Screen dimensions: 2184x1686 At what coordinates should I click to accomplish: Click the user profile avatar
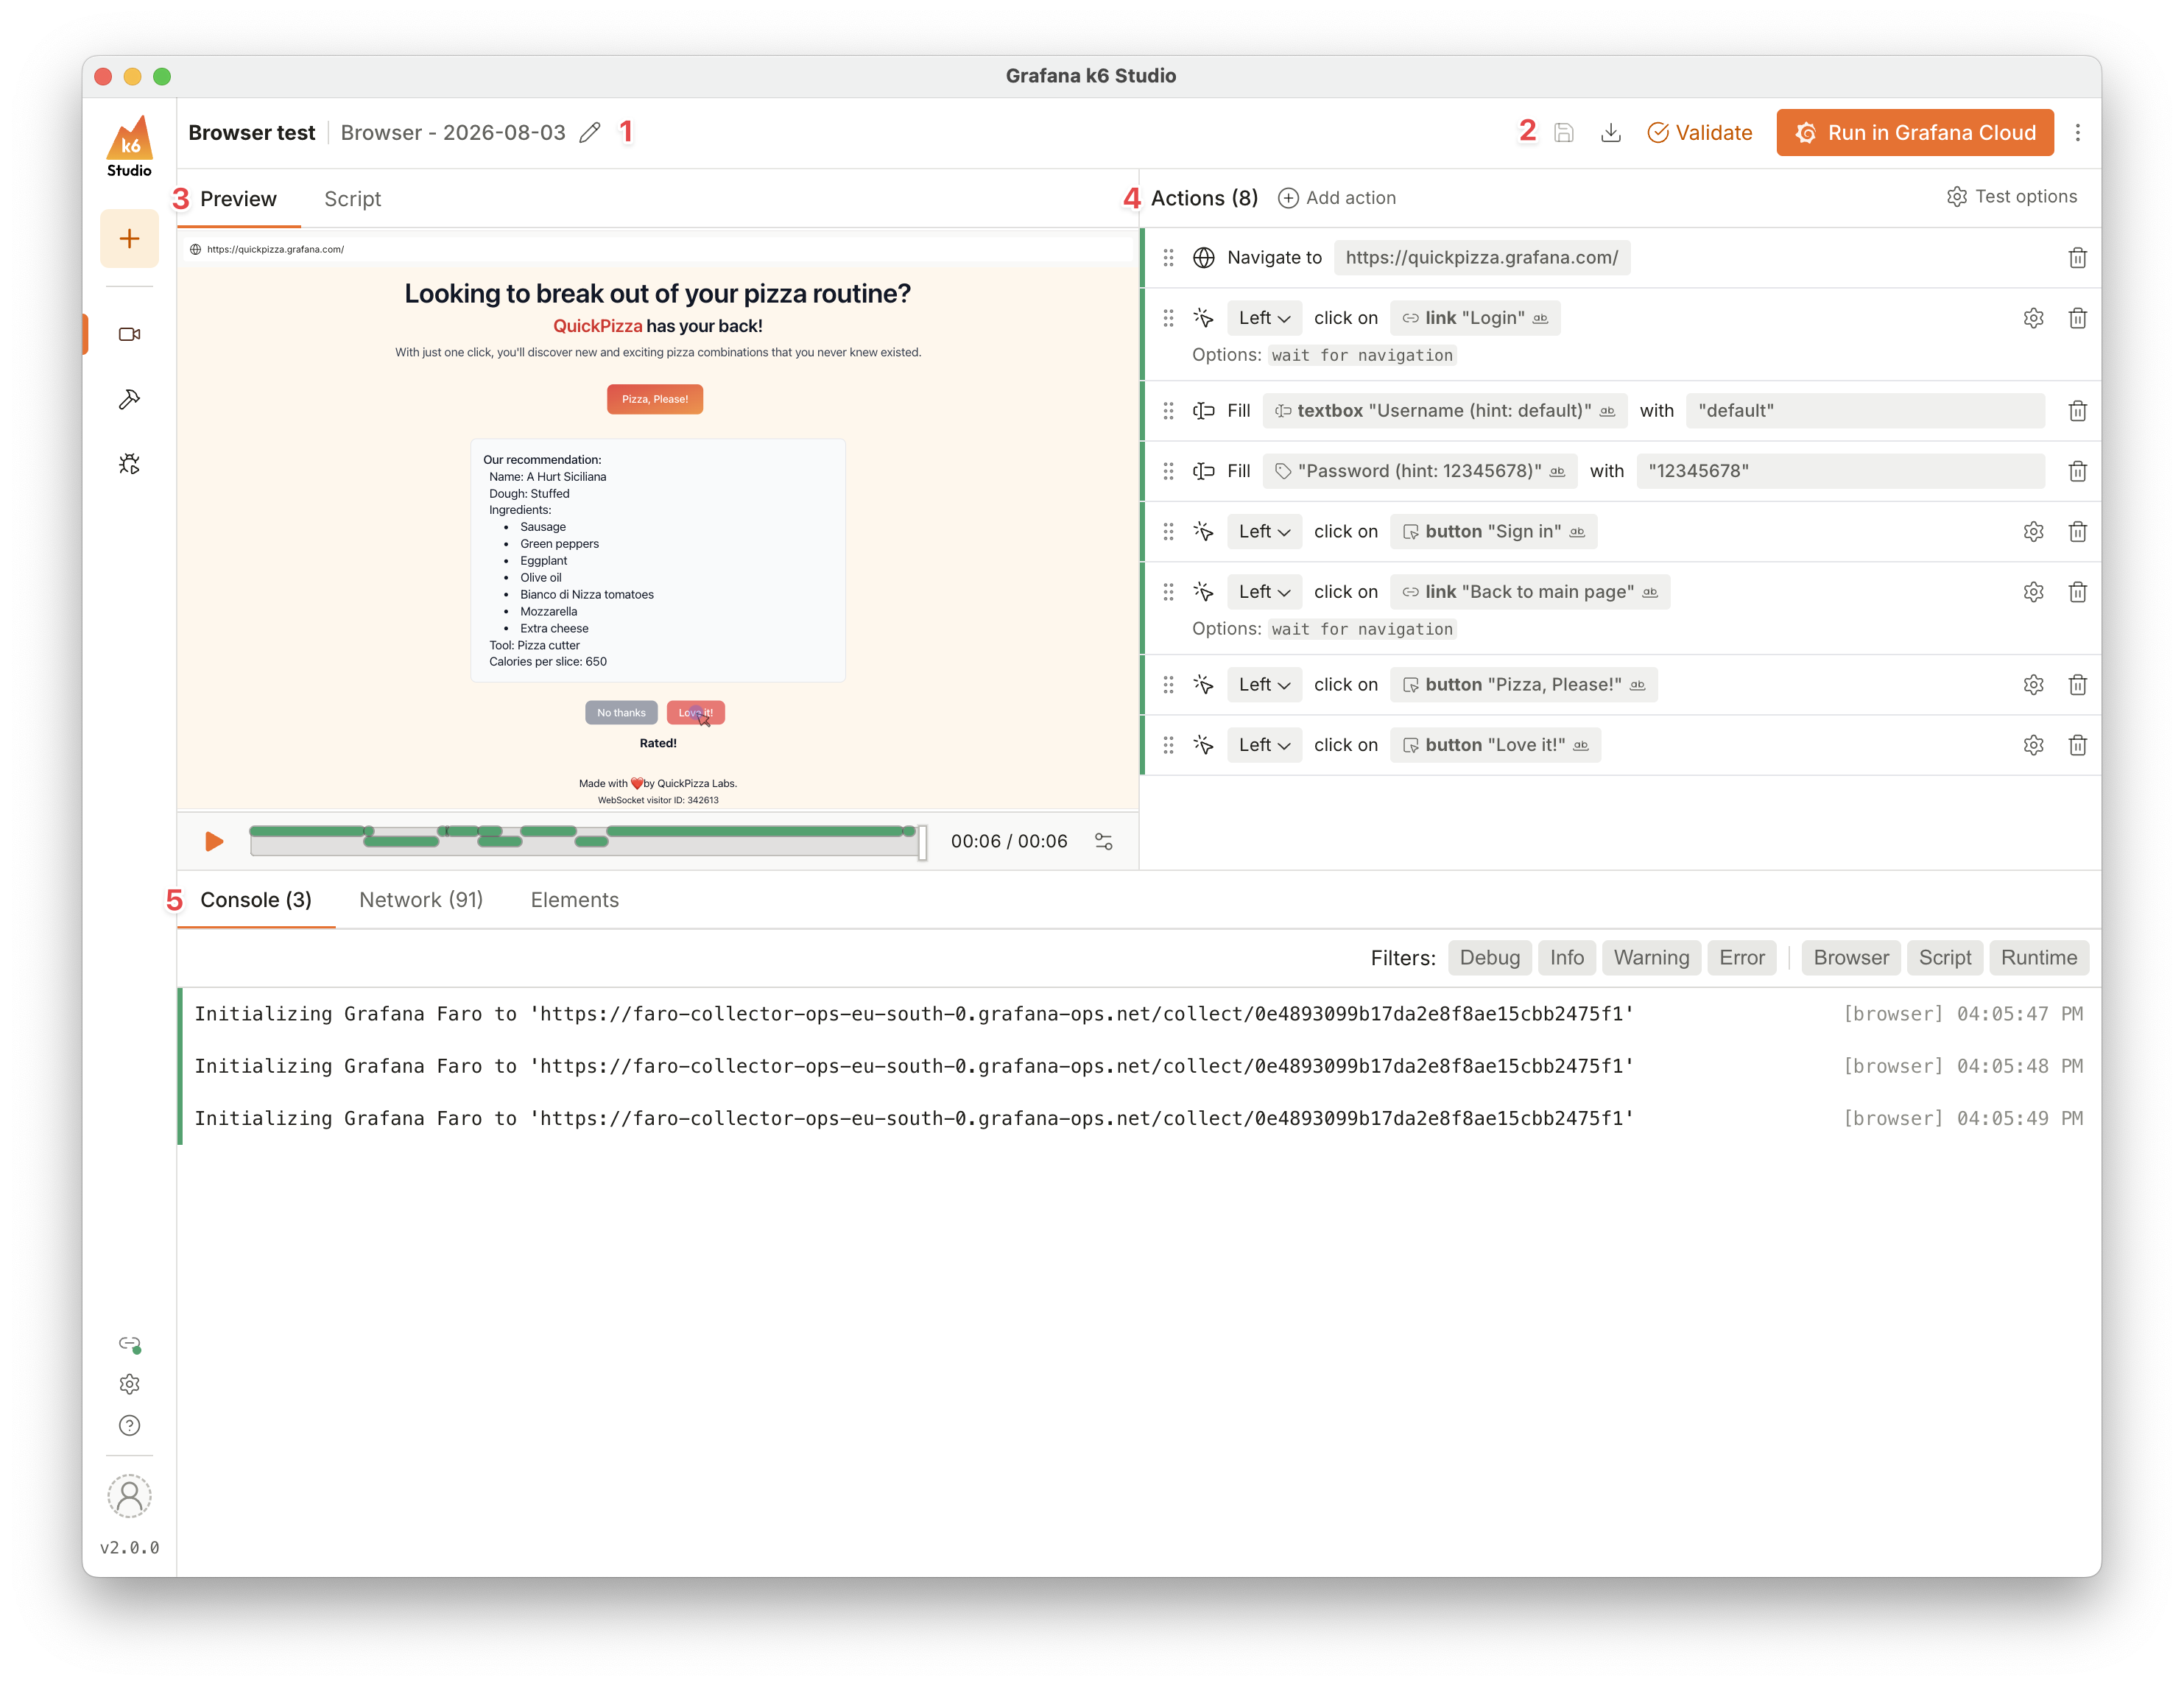coord(129,1496)
